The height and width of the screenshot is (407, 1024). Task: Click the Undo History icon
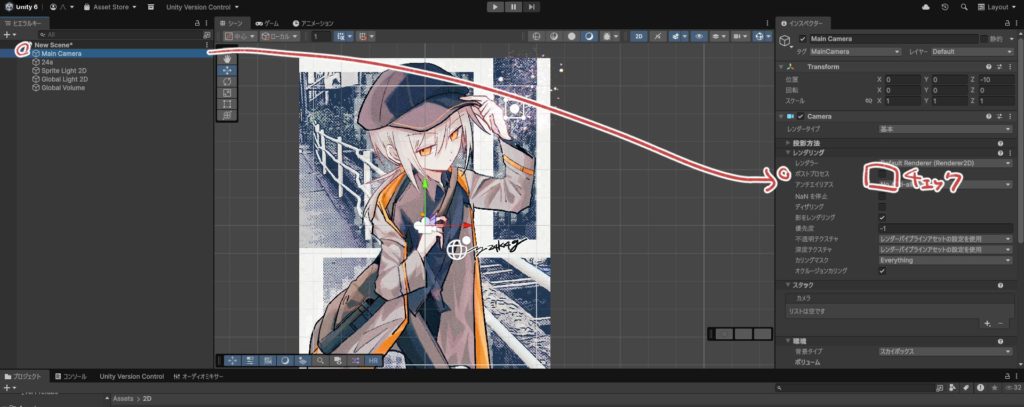[x=945, y=7]
